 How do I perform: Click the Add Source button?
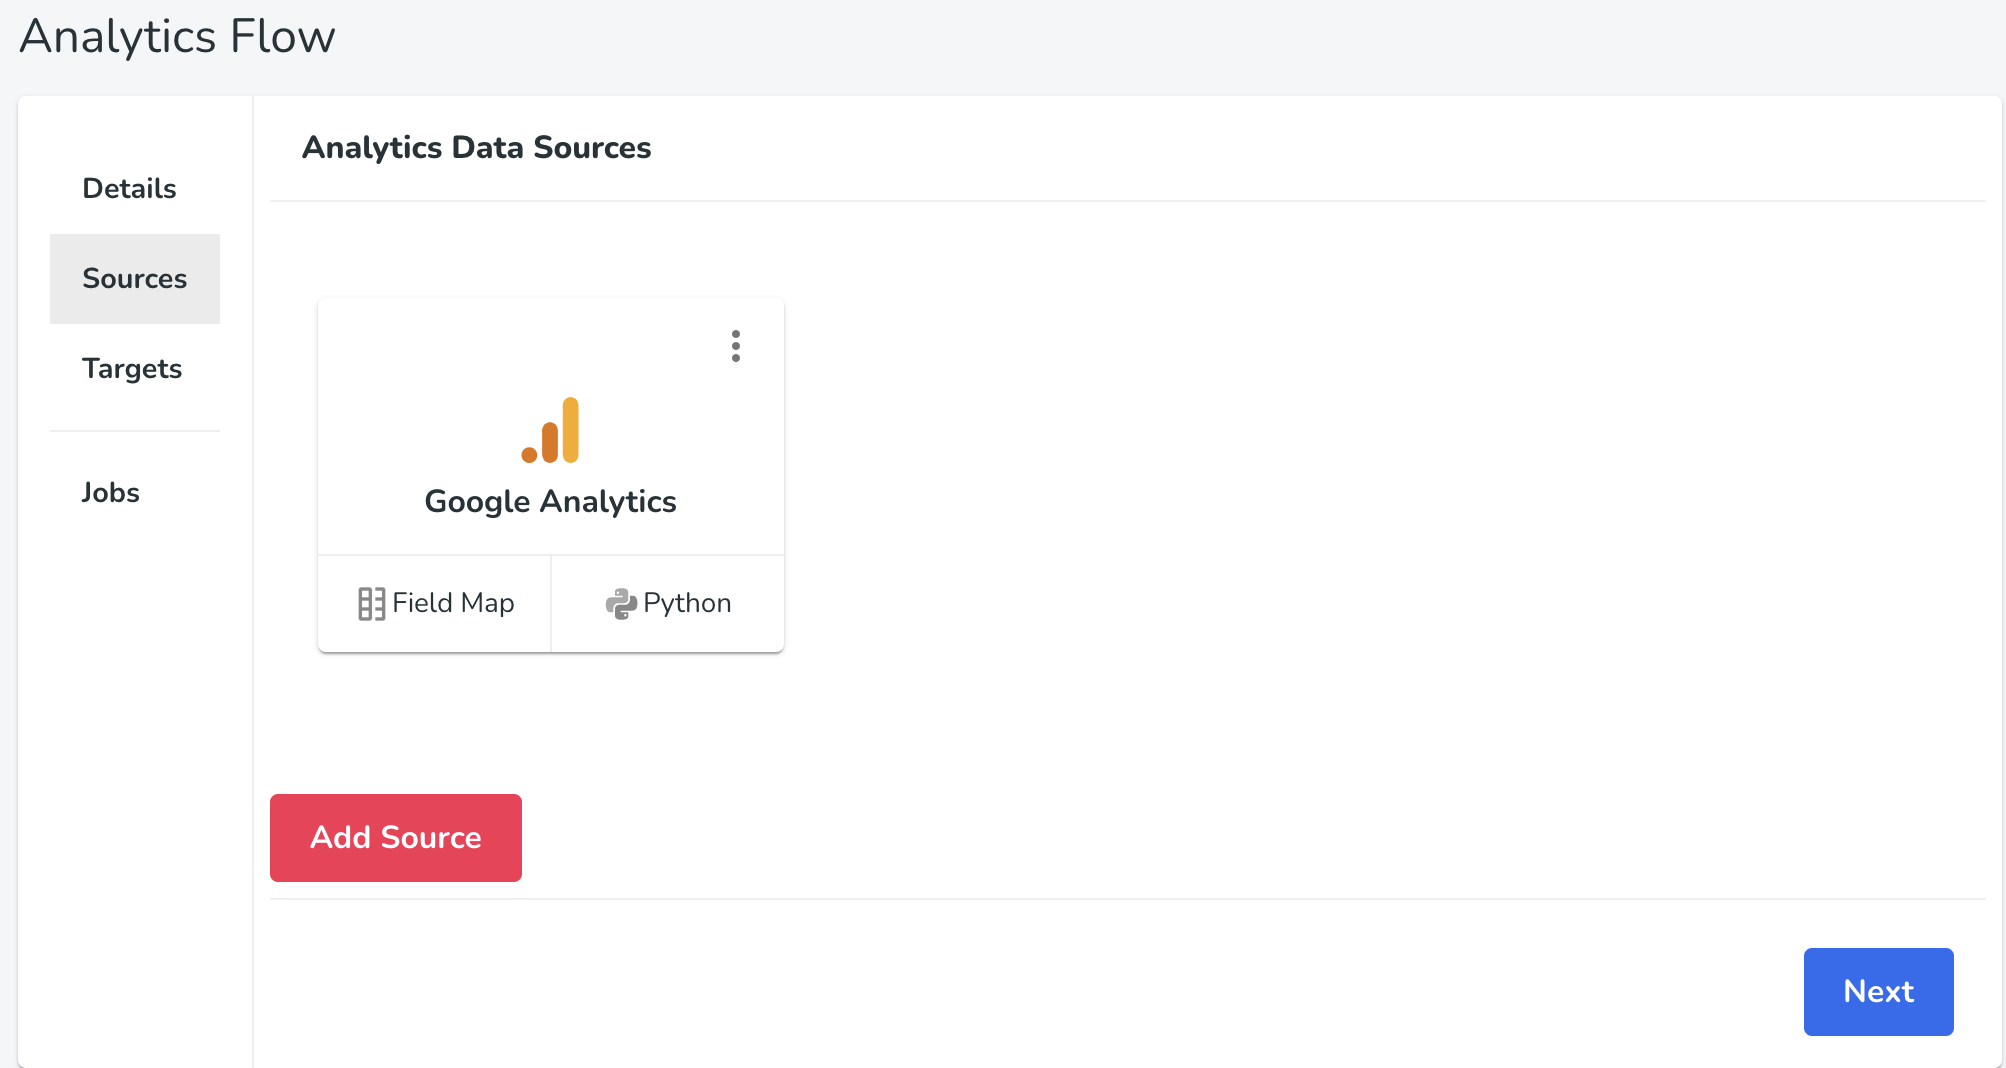(x=396, y=838)
